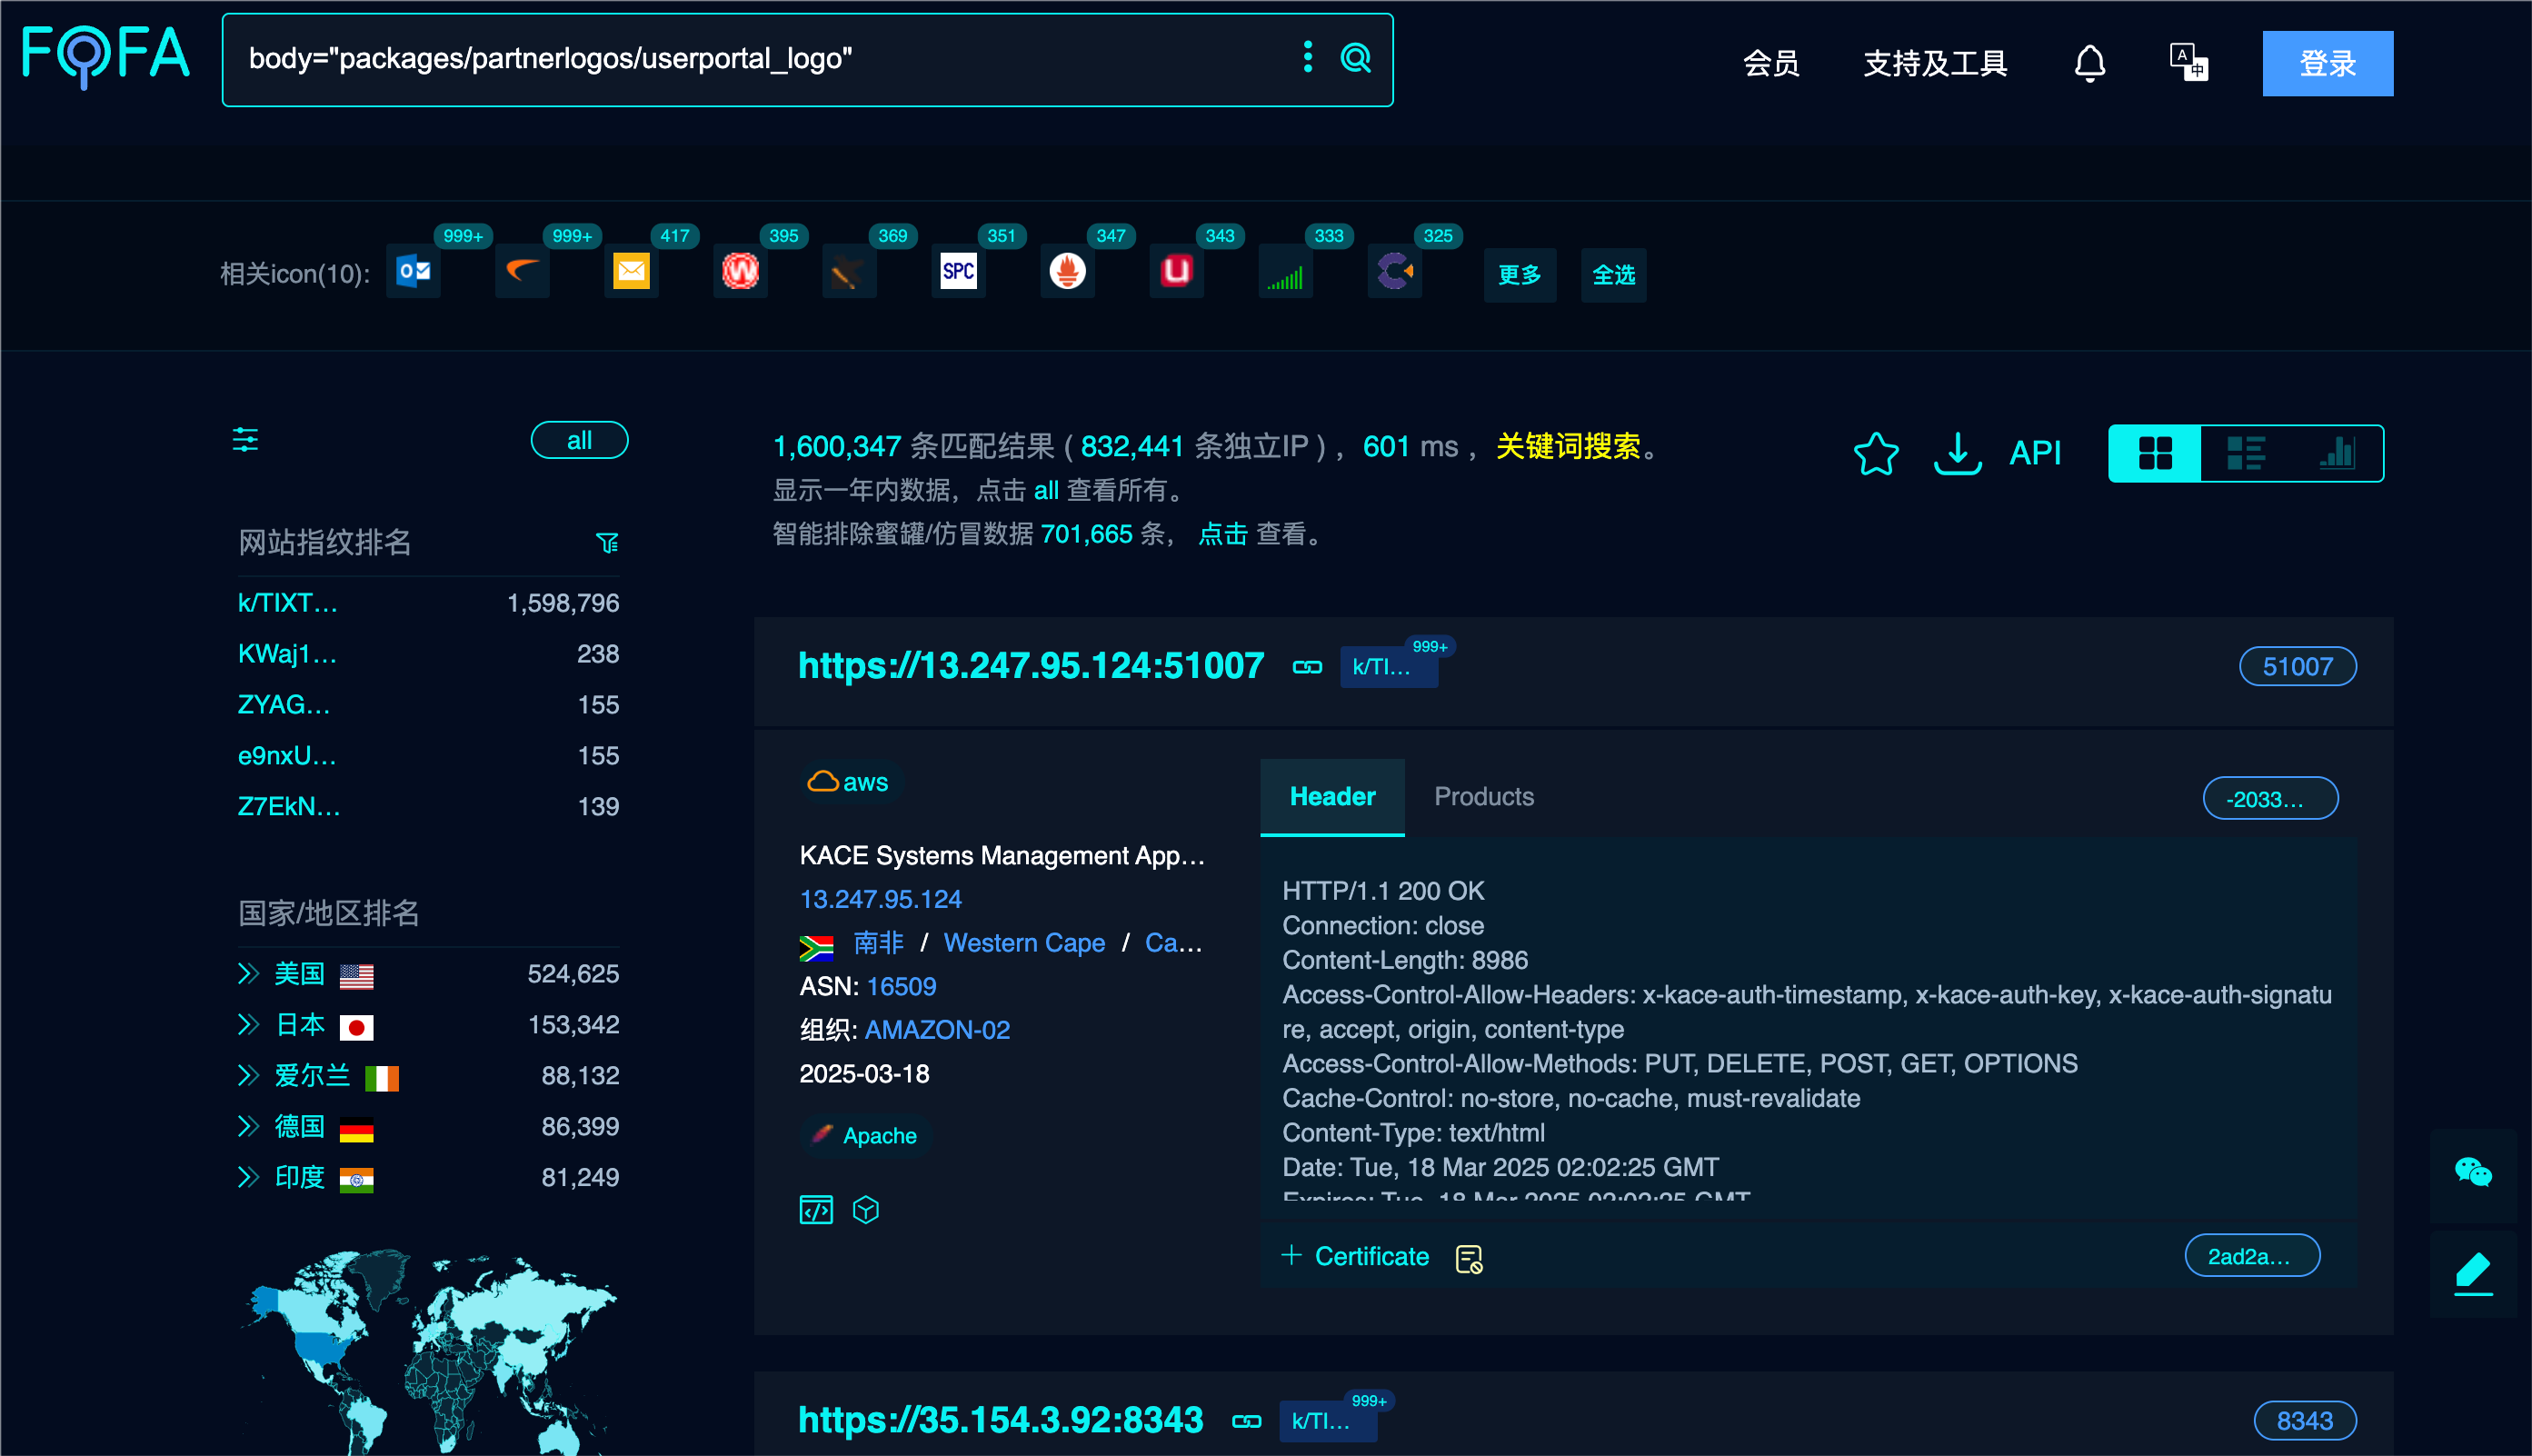Screen dimensions: 2532x1456
Task: Click the FOFA logo
Action: point(106,58)
